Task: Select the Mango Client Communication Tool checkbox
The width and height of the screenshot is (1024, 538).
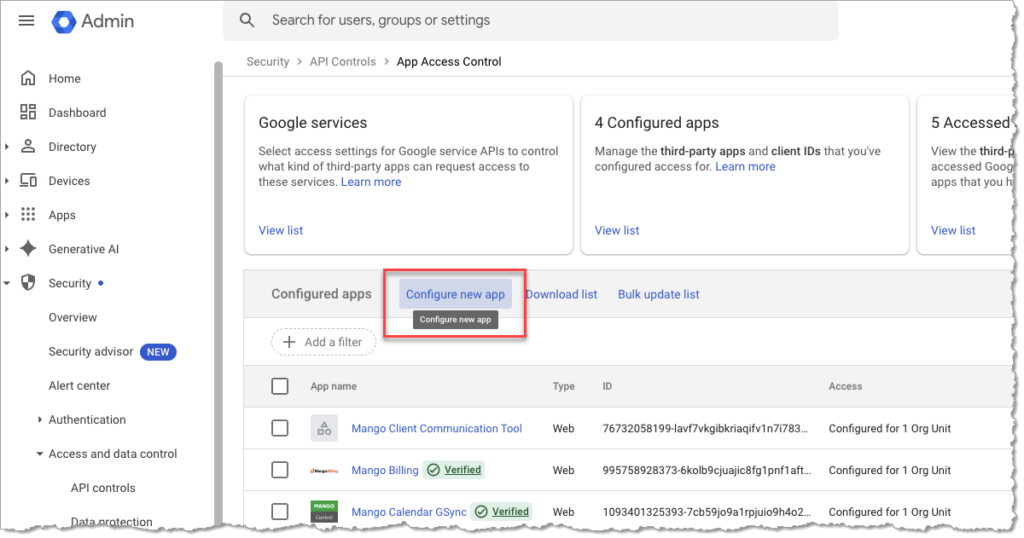Action: pyautogui.click(x=280, y=428)
